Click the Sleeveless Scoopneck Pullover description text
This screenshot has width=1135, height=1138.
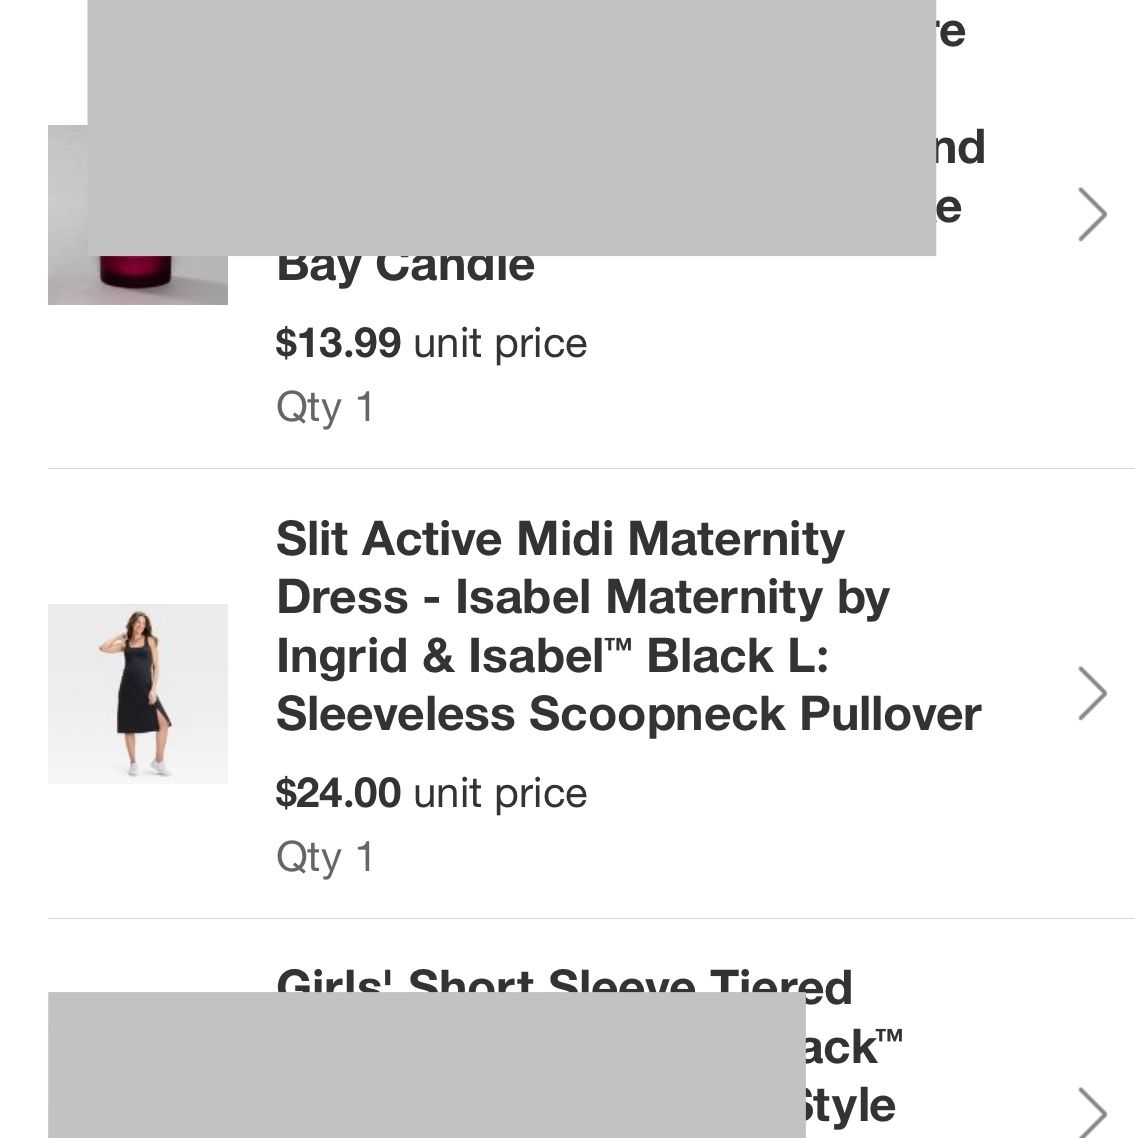630,716
